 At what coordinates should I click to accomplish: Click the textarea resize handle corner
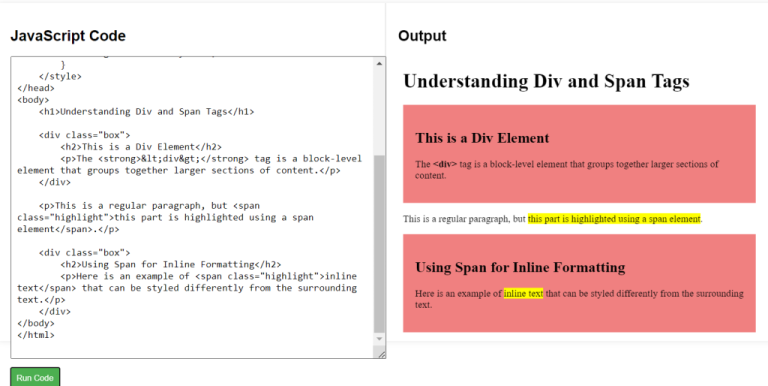coord(381,354)
